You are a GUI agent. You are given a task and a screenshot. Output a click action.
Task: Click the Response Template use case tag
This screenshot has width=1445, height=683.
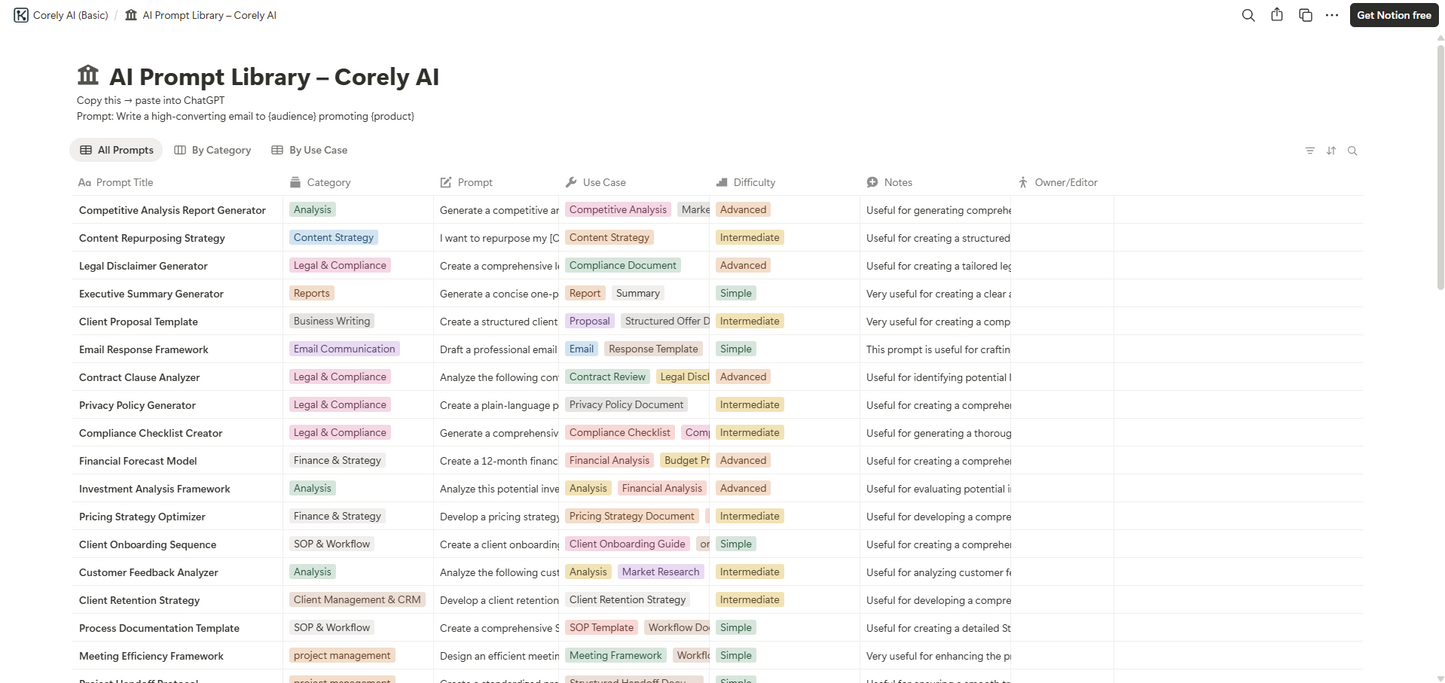coord(653,349)
